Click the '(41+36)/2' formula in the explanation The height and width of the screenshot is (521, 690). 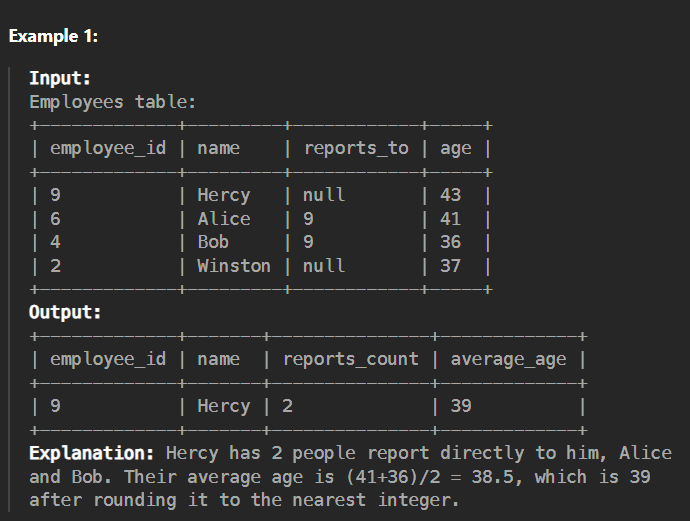[x=393, y=477]
